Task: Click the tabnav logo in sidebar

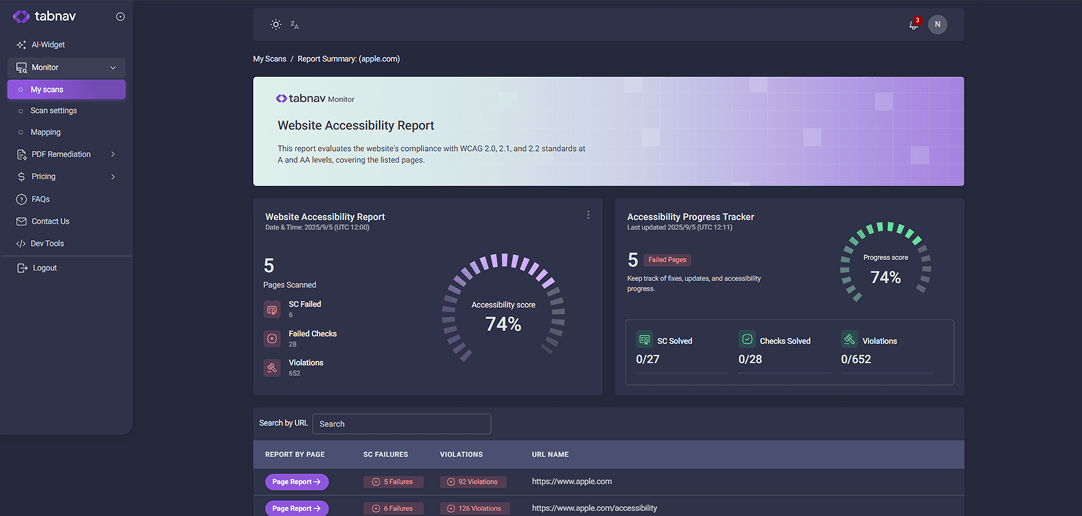Action: point(45,17)
